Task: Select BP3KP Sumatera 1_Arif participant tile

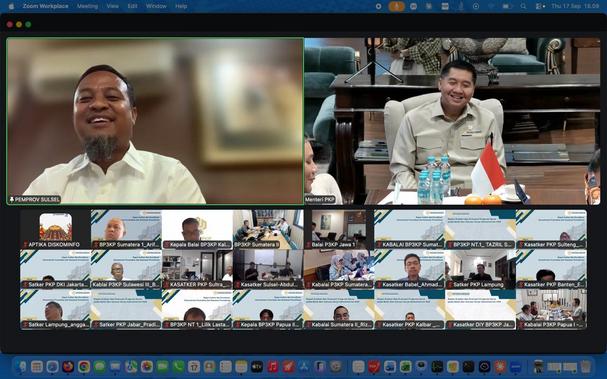Action: [126, 229]
